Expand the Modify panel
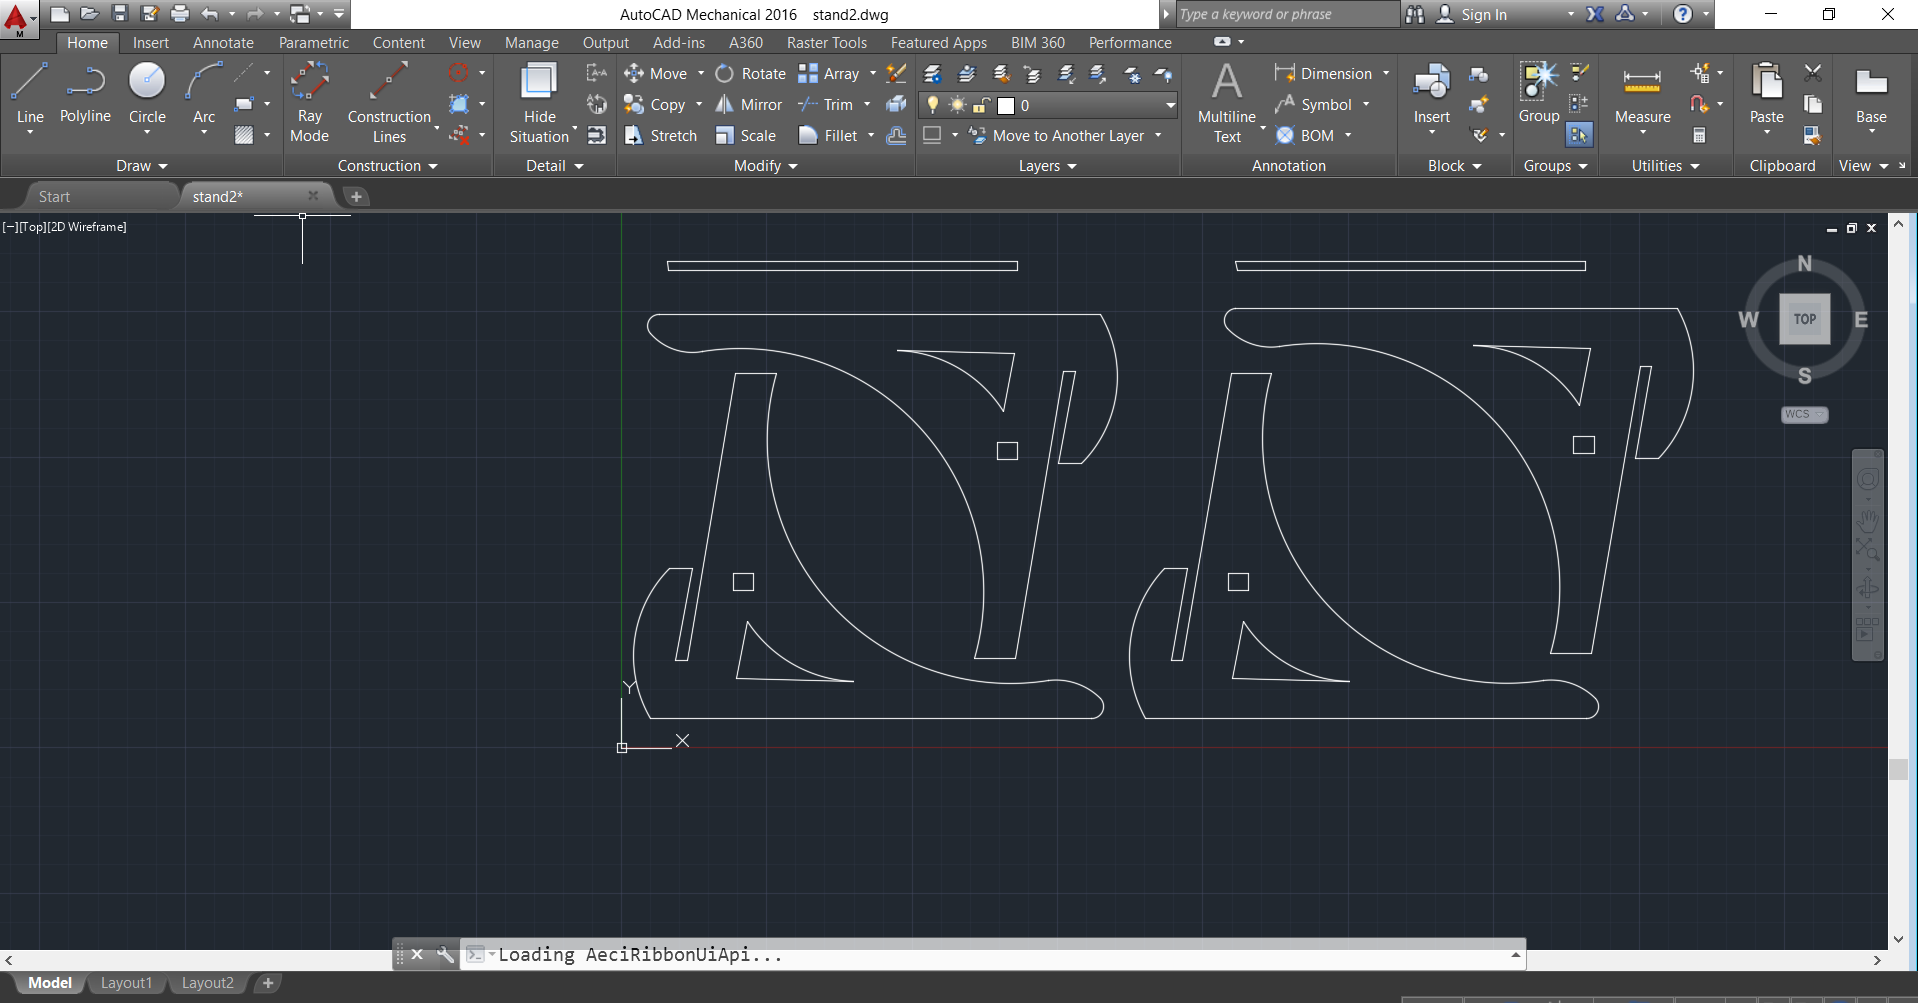This screenshot has width=1918, height=1003. coord(765,166)
